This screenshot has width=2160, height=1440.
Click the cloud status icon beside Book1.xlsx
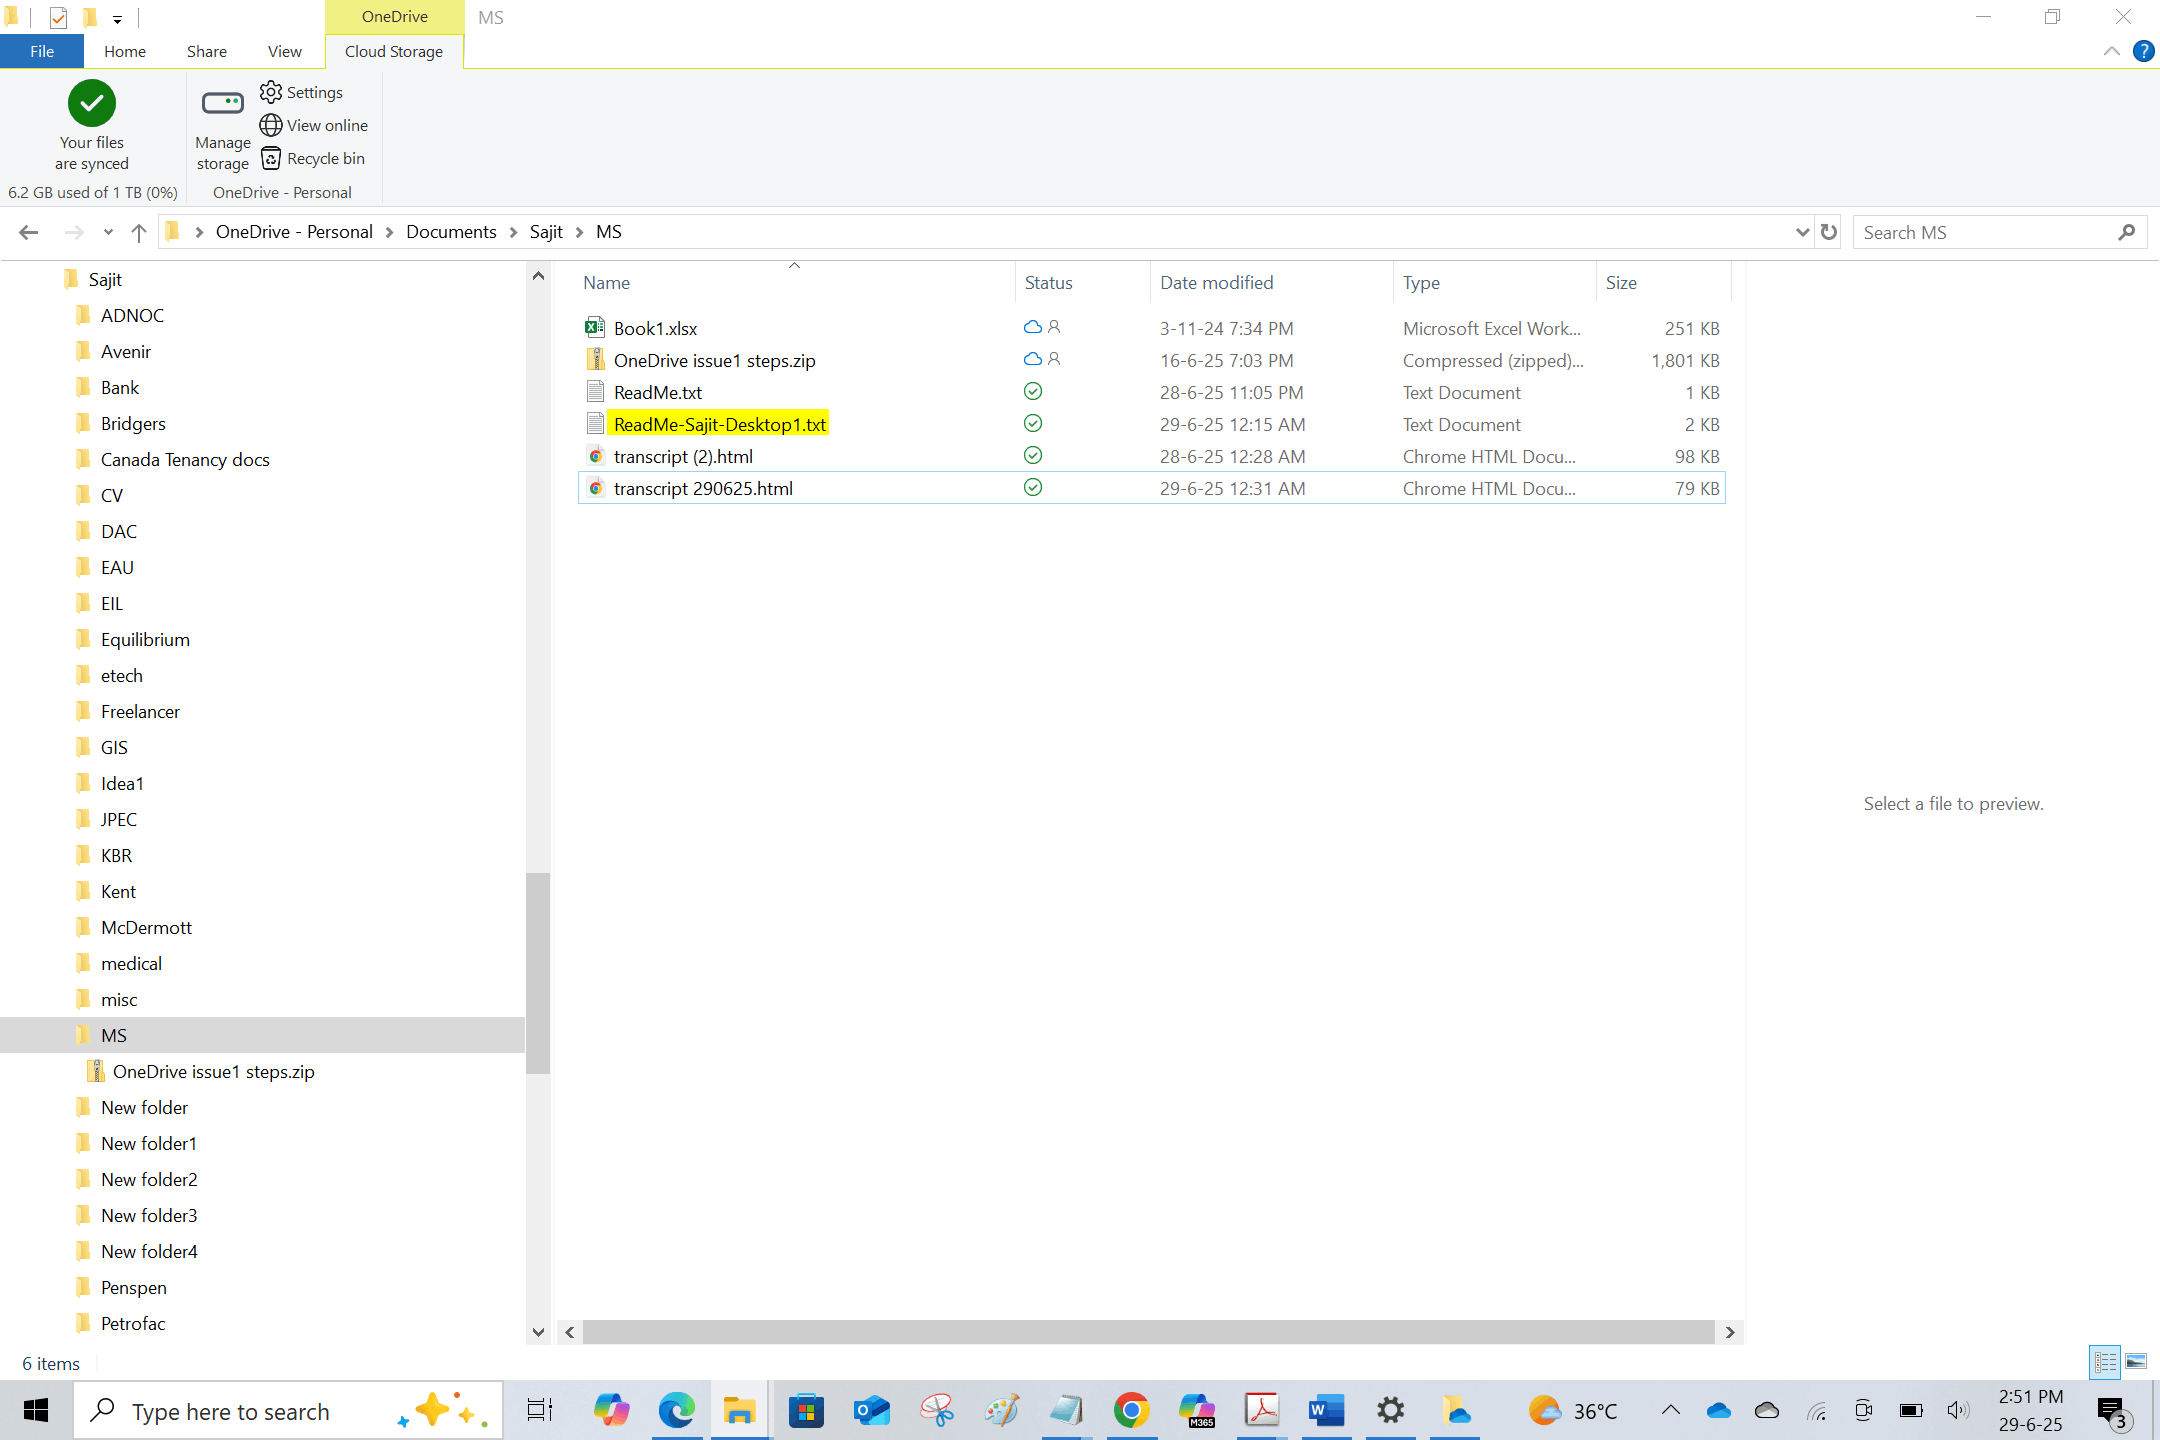click(1032, 327)
